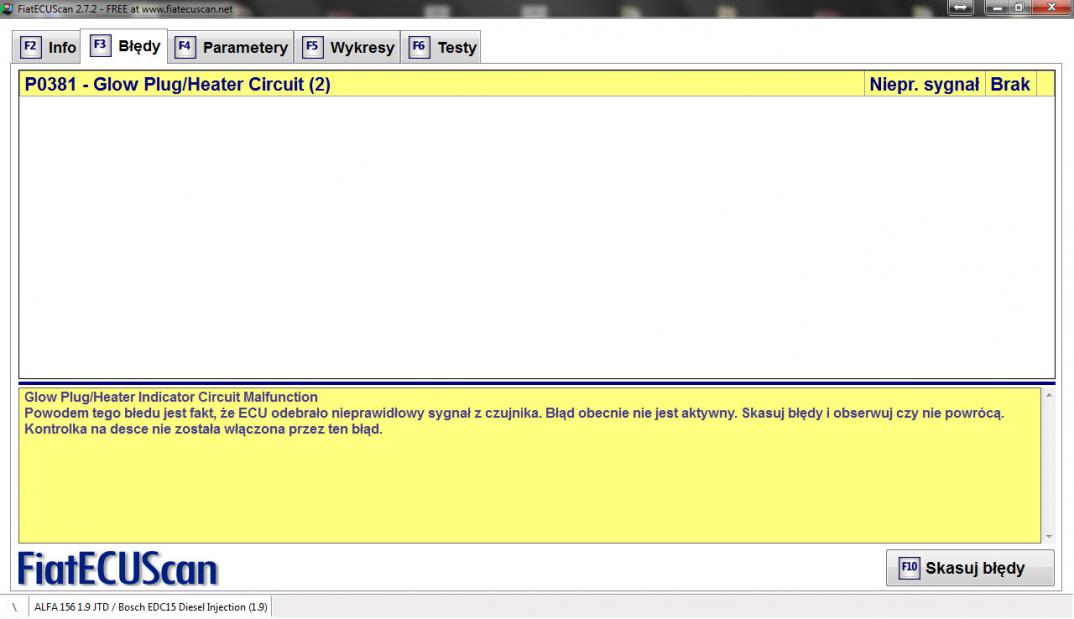Click the Glow Plug/Heater Indicator Circuit Malfunction text

[x=171, y=397]
